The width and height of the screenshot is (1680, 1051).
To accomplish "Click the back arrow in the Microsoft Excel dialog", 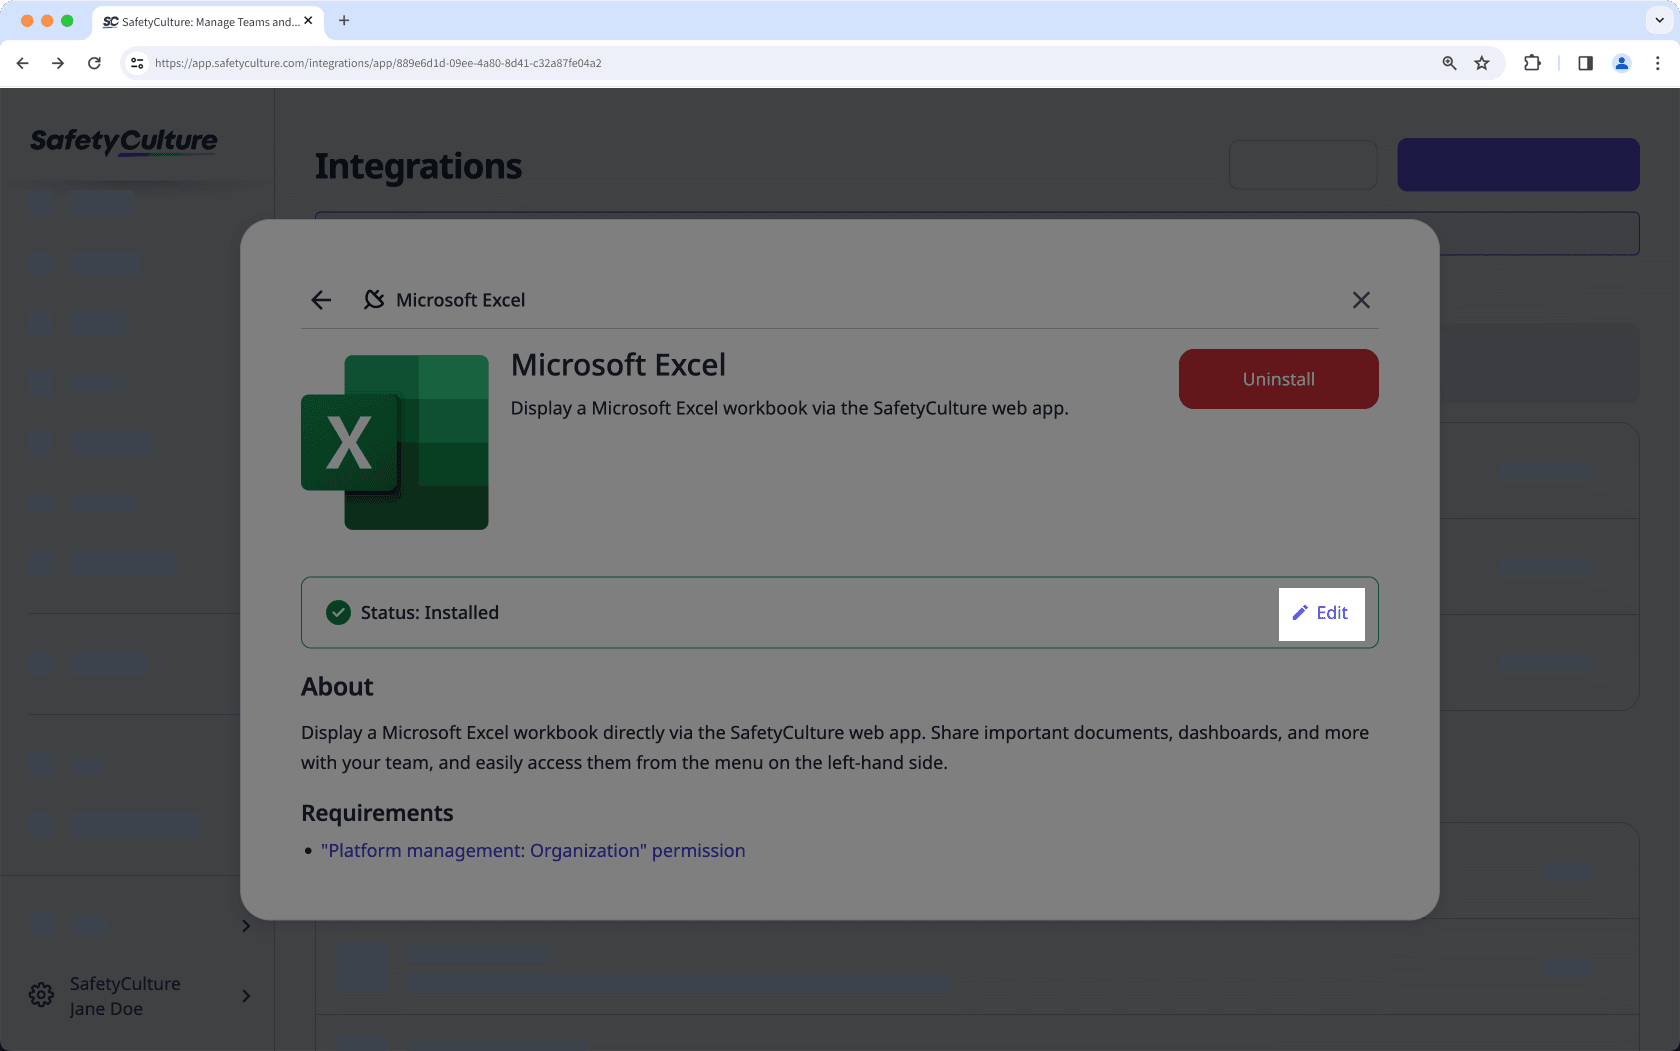I will pyautogui.click(x=320, y=300).
